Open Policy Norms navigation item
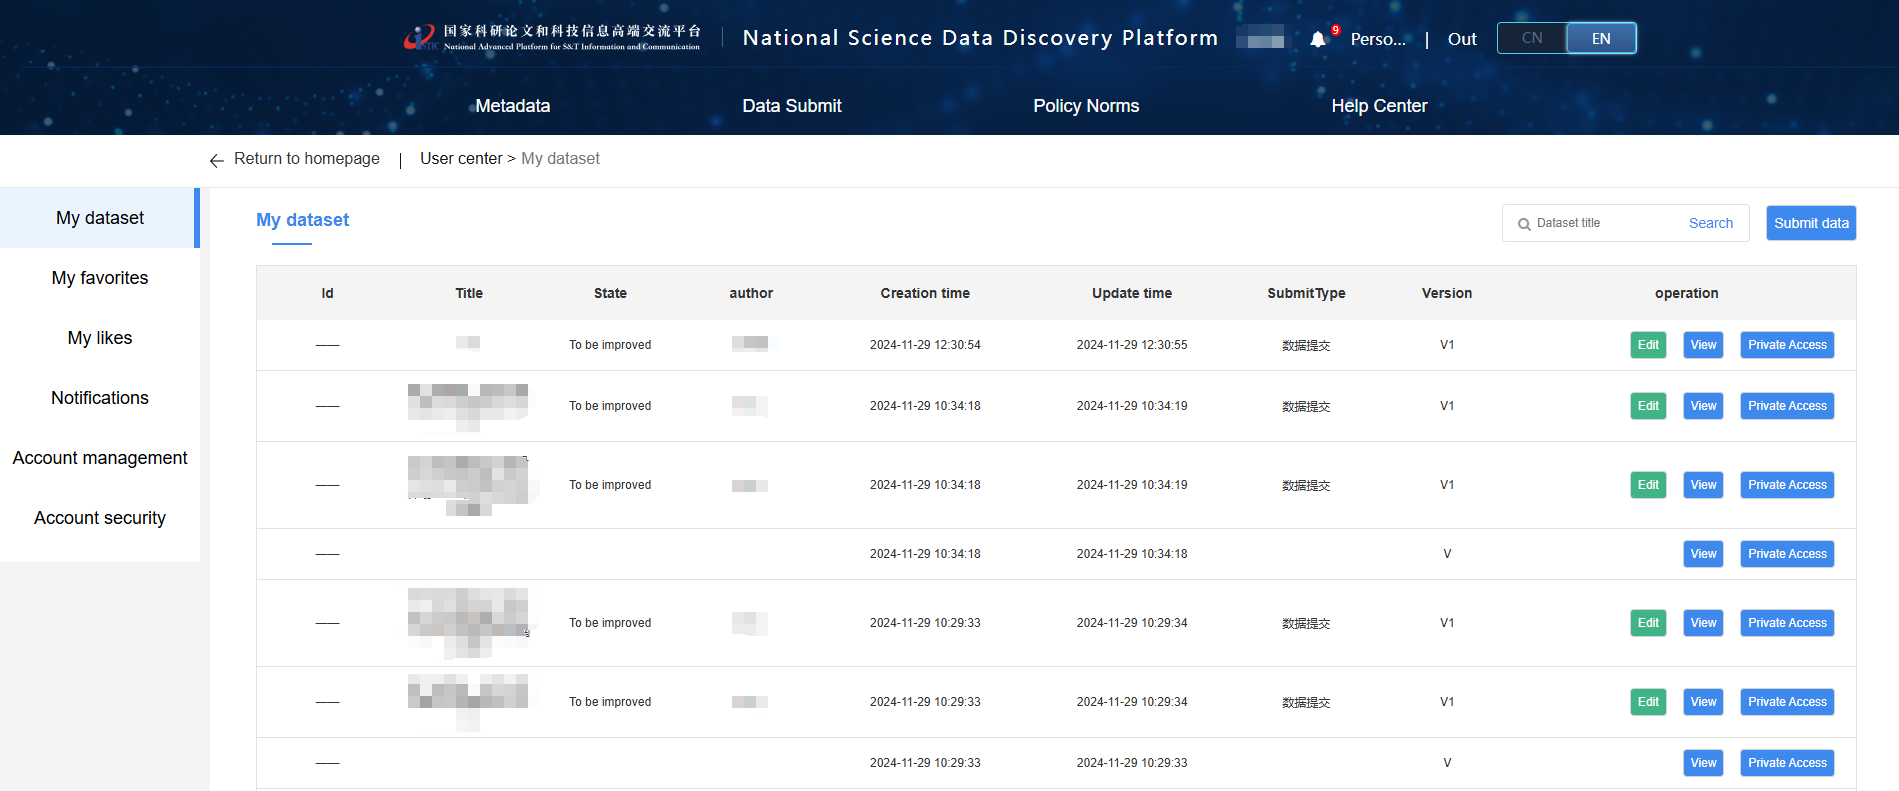The image size is (1899, 791). (x=1085, y=106)
